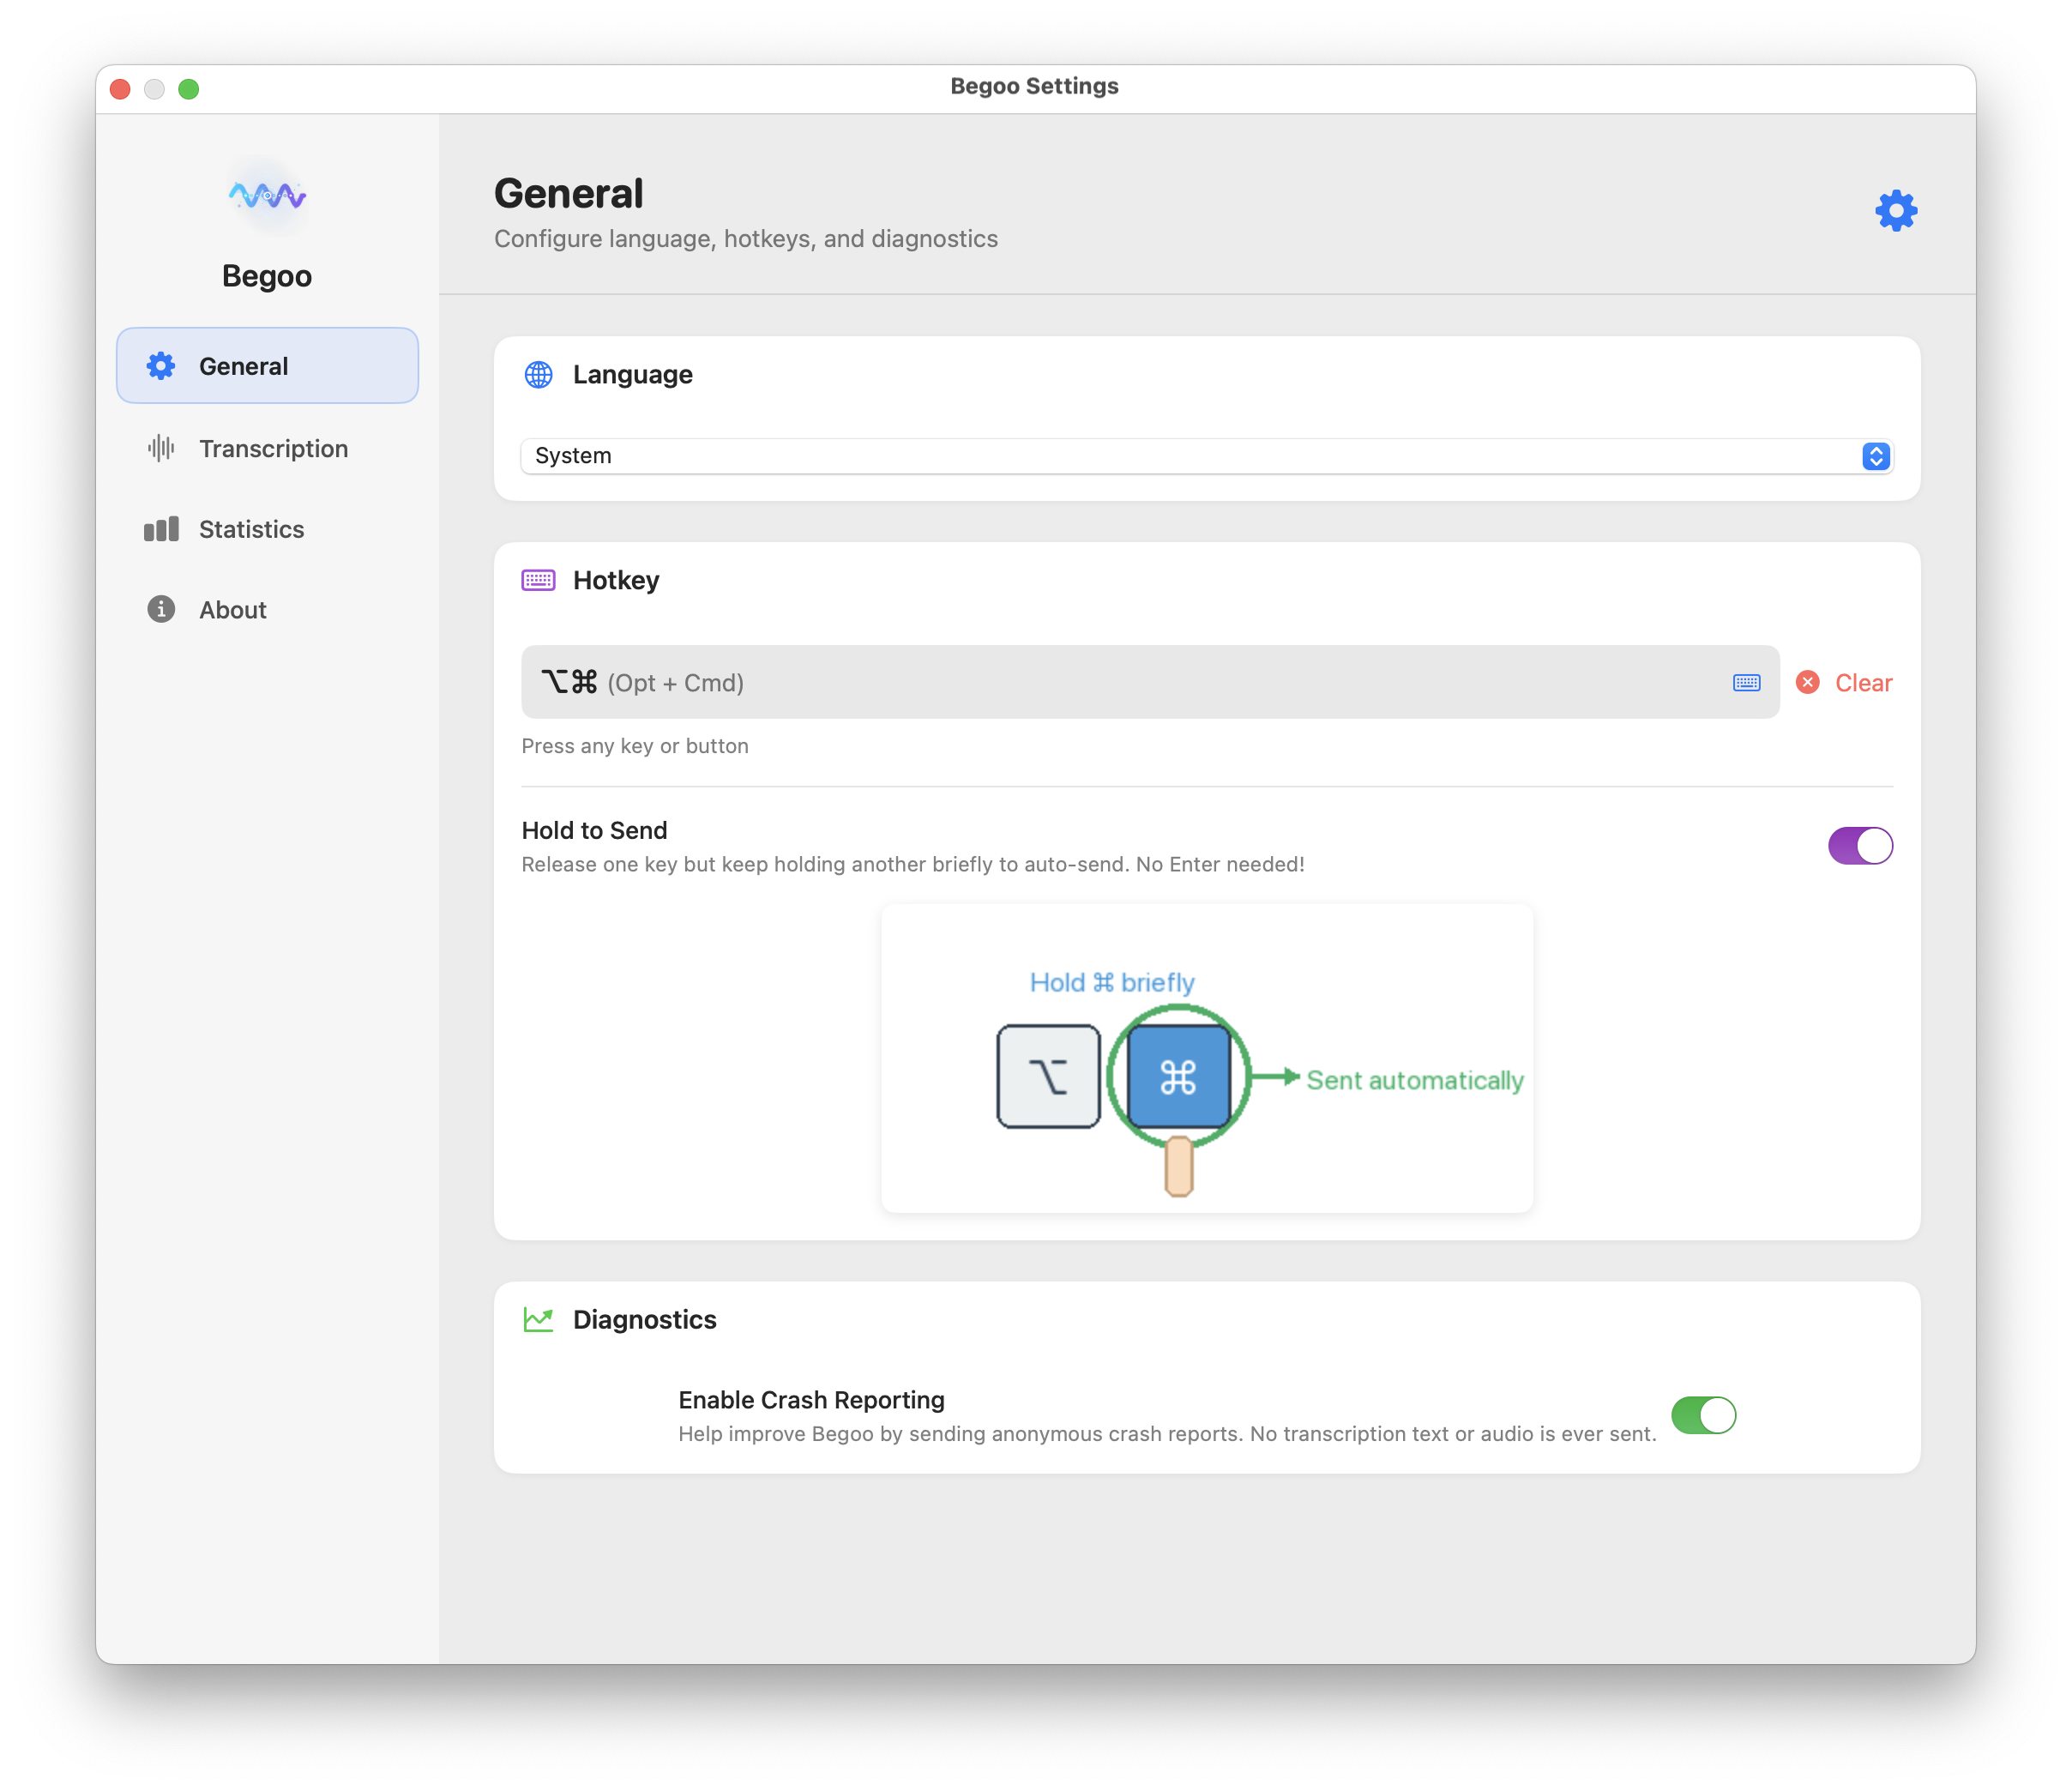Click the globe icon next to Language
Viewport: 2072px width, 1791px height.
click(539, 376)
